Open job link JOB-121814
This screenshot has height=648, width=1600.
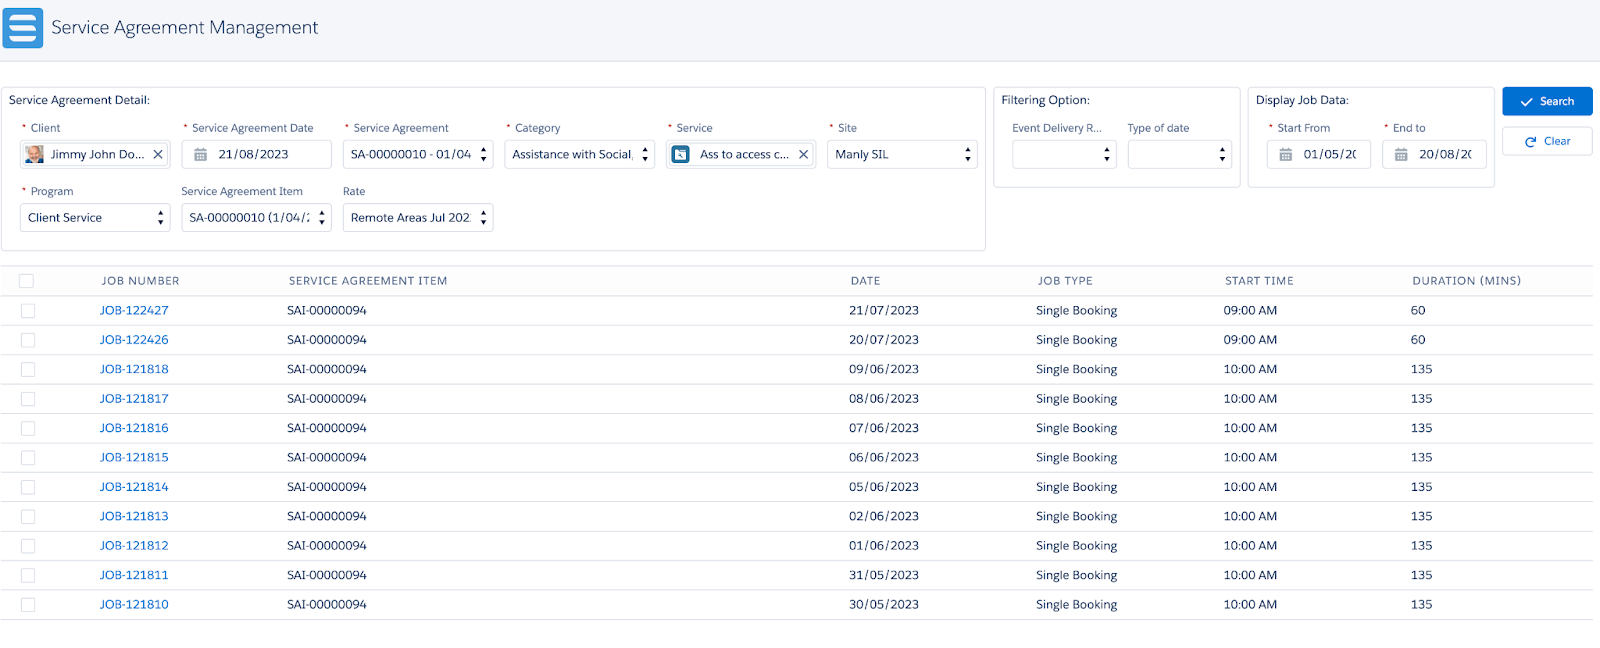[x=134, y=487]
